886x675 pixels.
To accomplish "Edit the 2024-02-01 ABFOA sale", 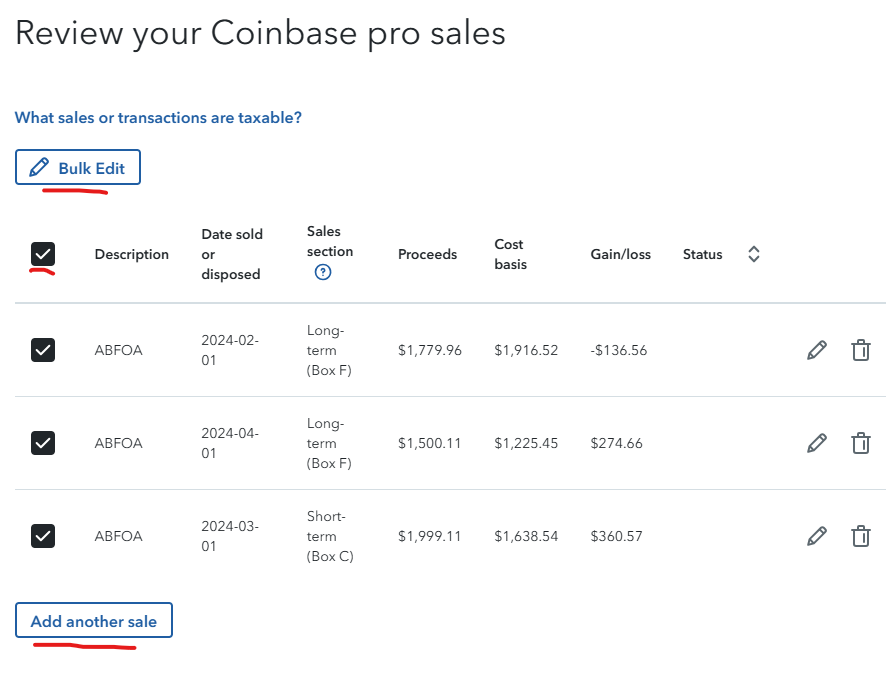I will click(816, 350).
